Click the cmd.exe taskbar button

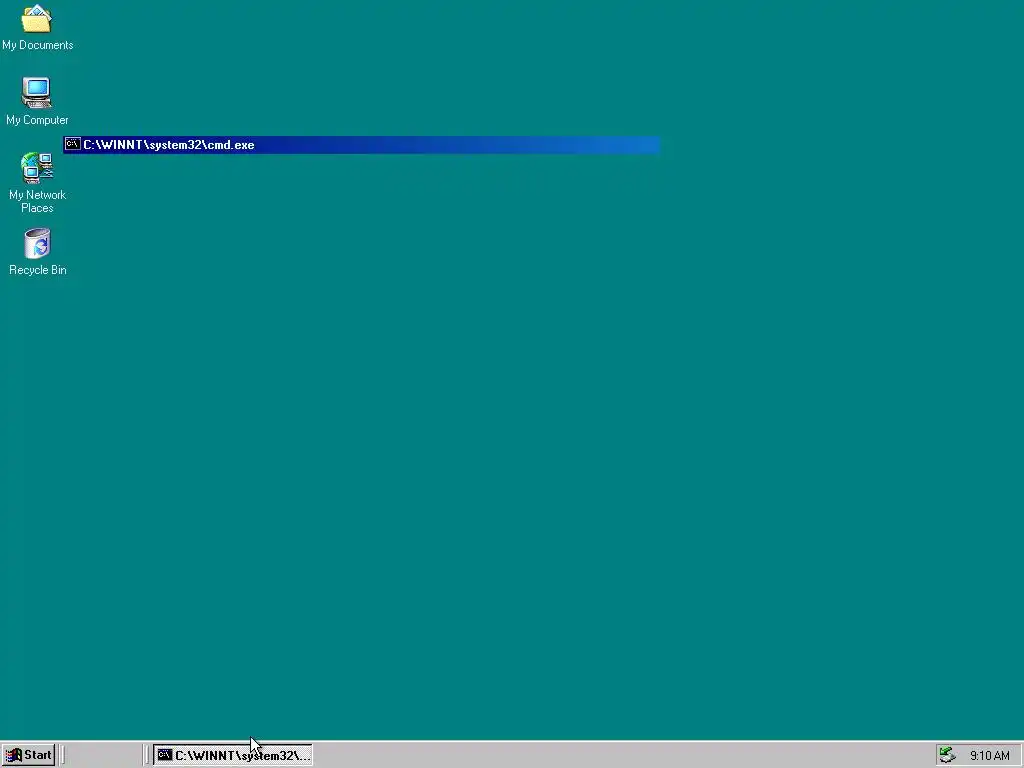tap(233, 755)
